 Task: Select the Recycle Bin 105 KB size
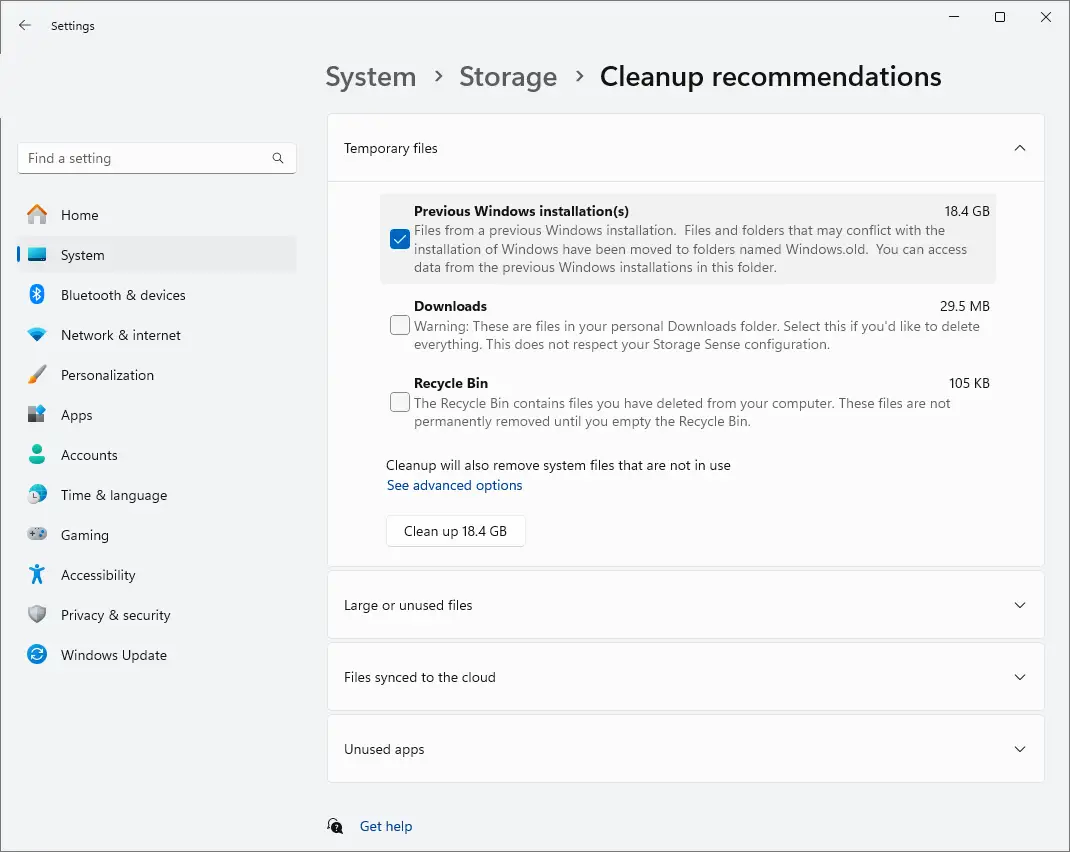[x=969, y=383]
